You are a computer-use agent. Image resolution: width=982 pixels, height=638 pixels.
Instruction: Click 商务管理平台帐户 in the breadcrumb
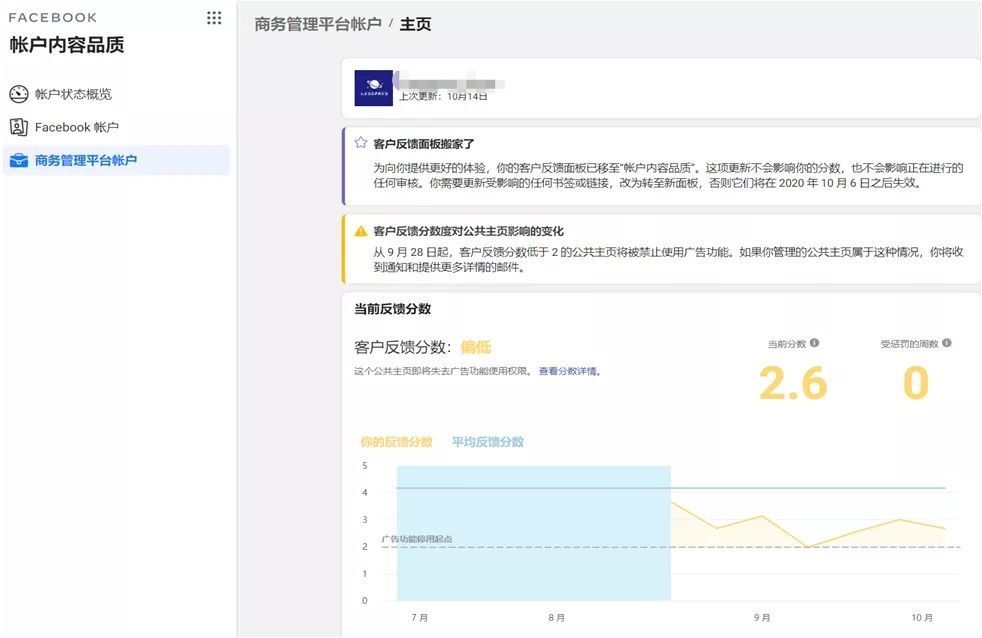[x=315, y=23]
